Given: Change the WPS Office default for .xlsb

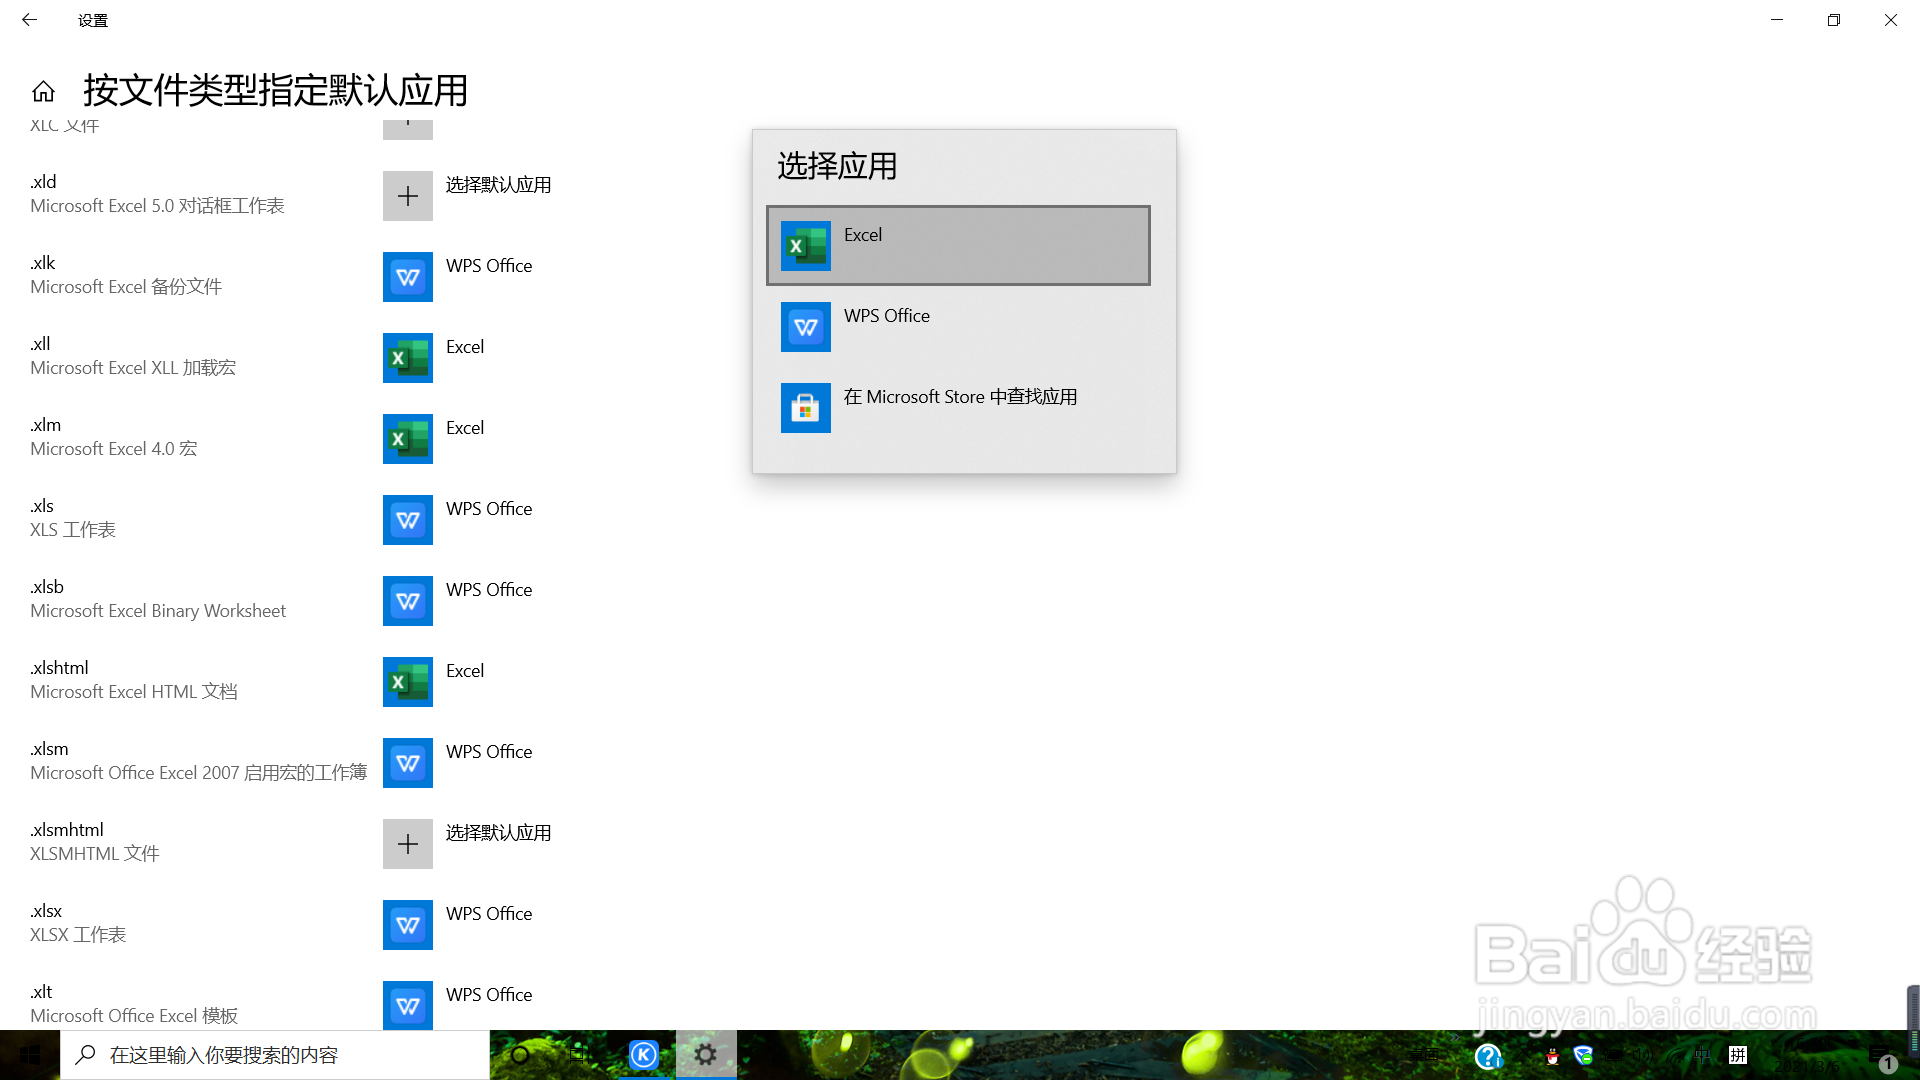Looking at the screenshot, I should click(489, 590).
